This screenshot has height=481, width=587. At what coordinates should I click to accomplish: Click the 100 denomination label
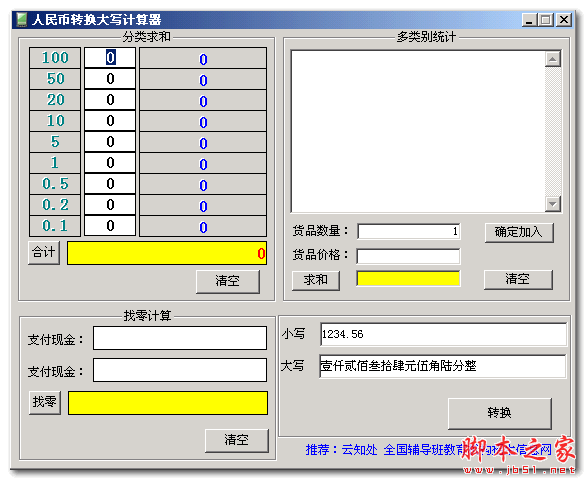[55, 58]
